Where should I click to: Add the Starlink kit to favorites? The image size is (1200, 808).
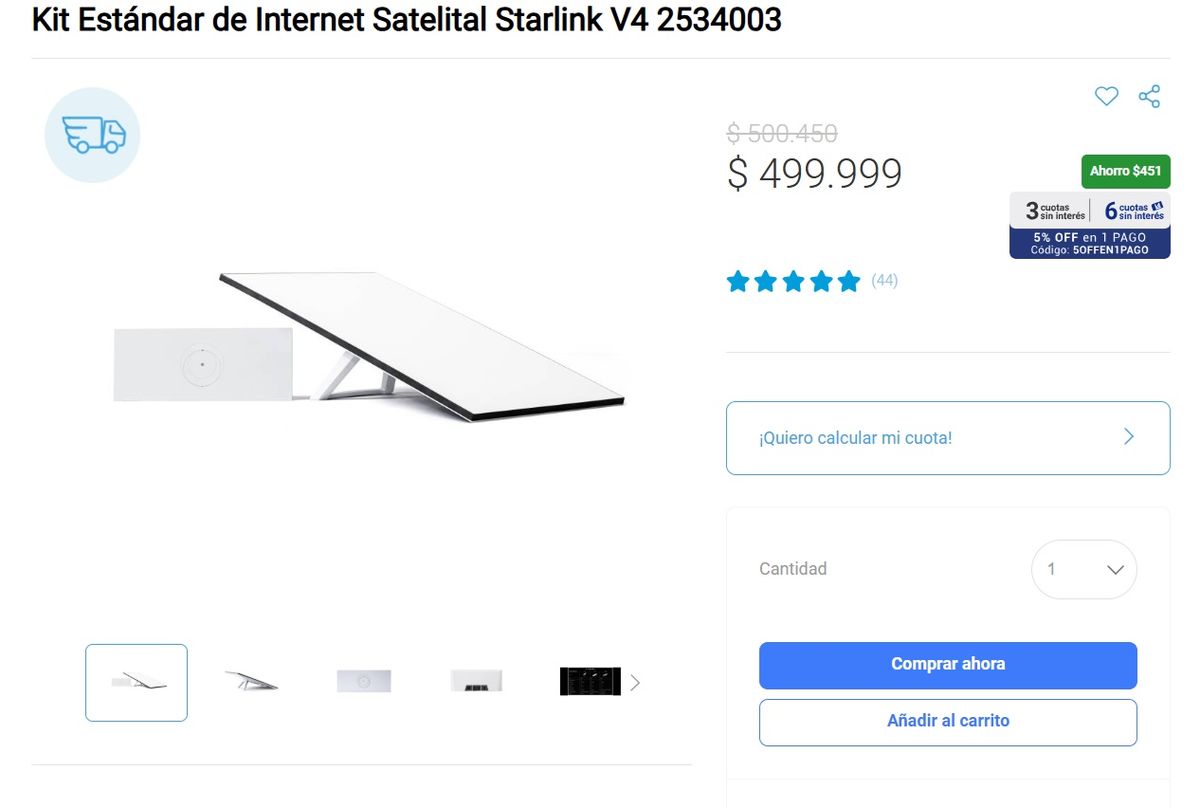coord(1106,96)
